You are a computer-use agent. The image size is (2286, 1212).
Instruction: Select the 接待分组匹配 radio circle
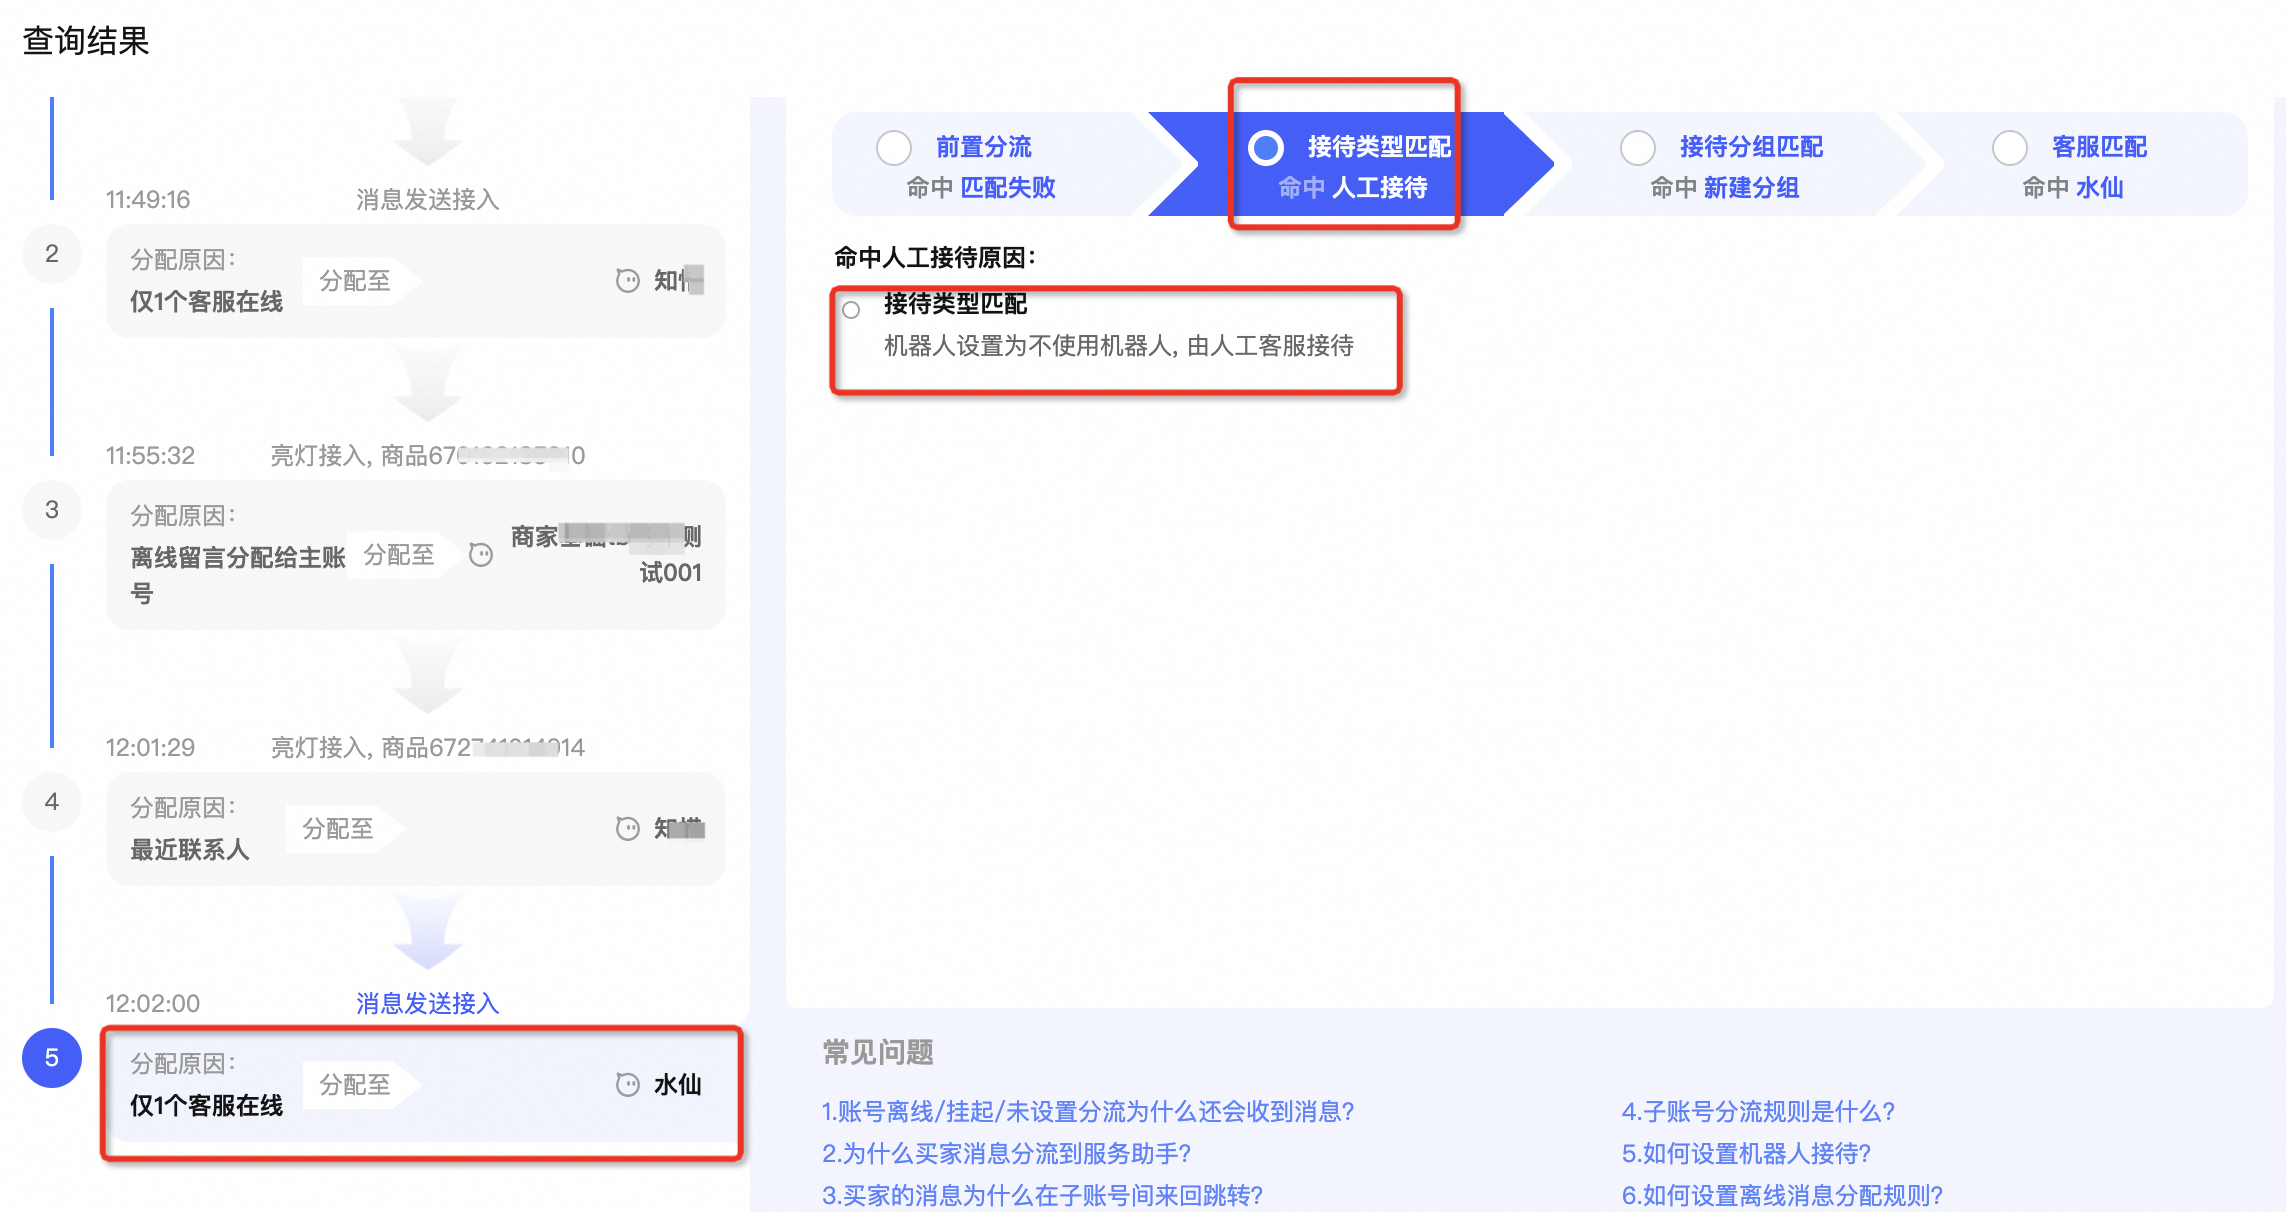[1638, 148]
